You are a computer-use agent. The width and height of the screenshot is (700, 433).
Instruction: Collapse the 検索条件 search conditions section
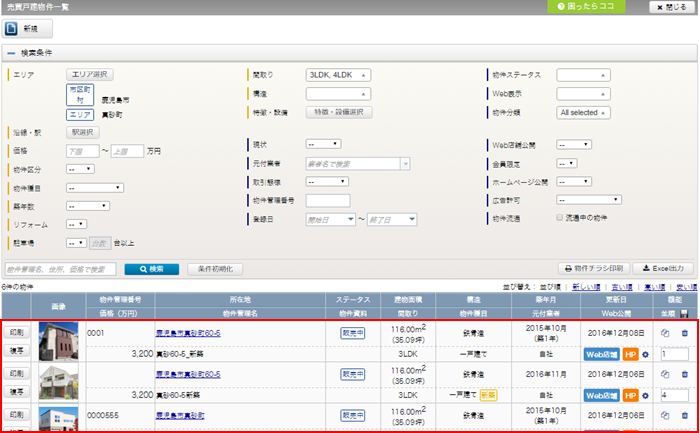point(11,52)
